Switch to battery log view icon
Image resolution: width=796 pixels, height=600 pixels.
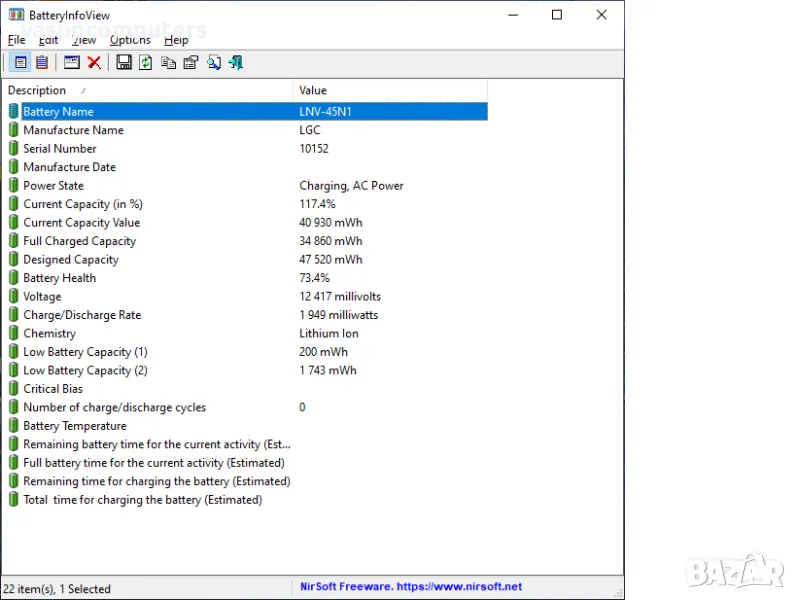click(41, 63)
